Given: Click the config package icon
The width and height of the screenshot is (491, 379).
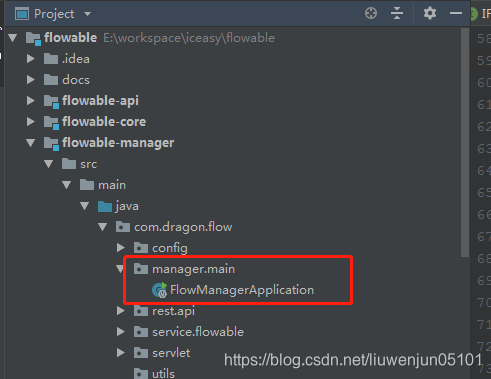Looking at the screenshot, I should (x=141, y=248).
